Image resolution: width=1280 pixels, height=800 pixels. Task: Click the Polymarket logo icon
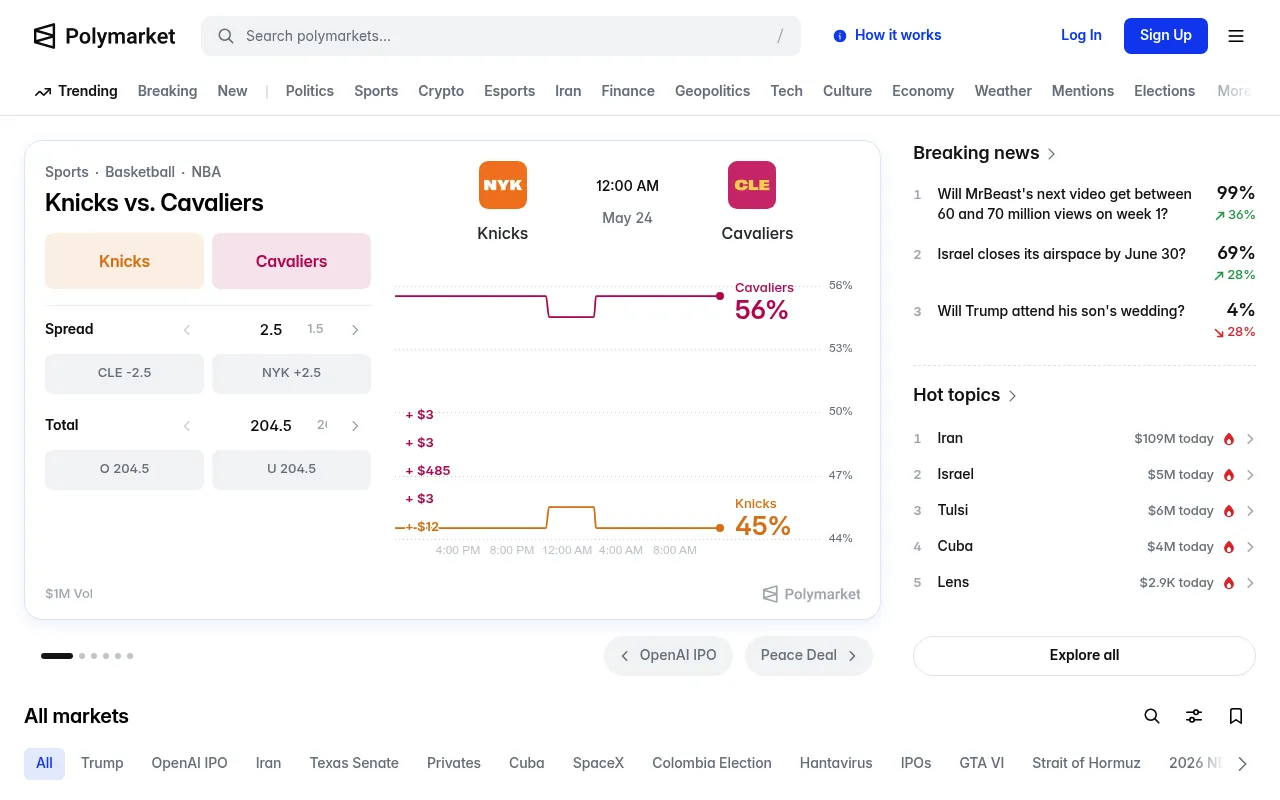click(44, 36)
